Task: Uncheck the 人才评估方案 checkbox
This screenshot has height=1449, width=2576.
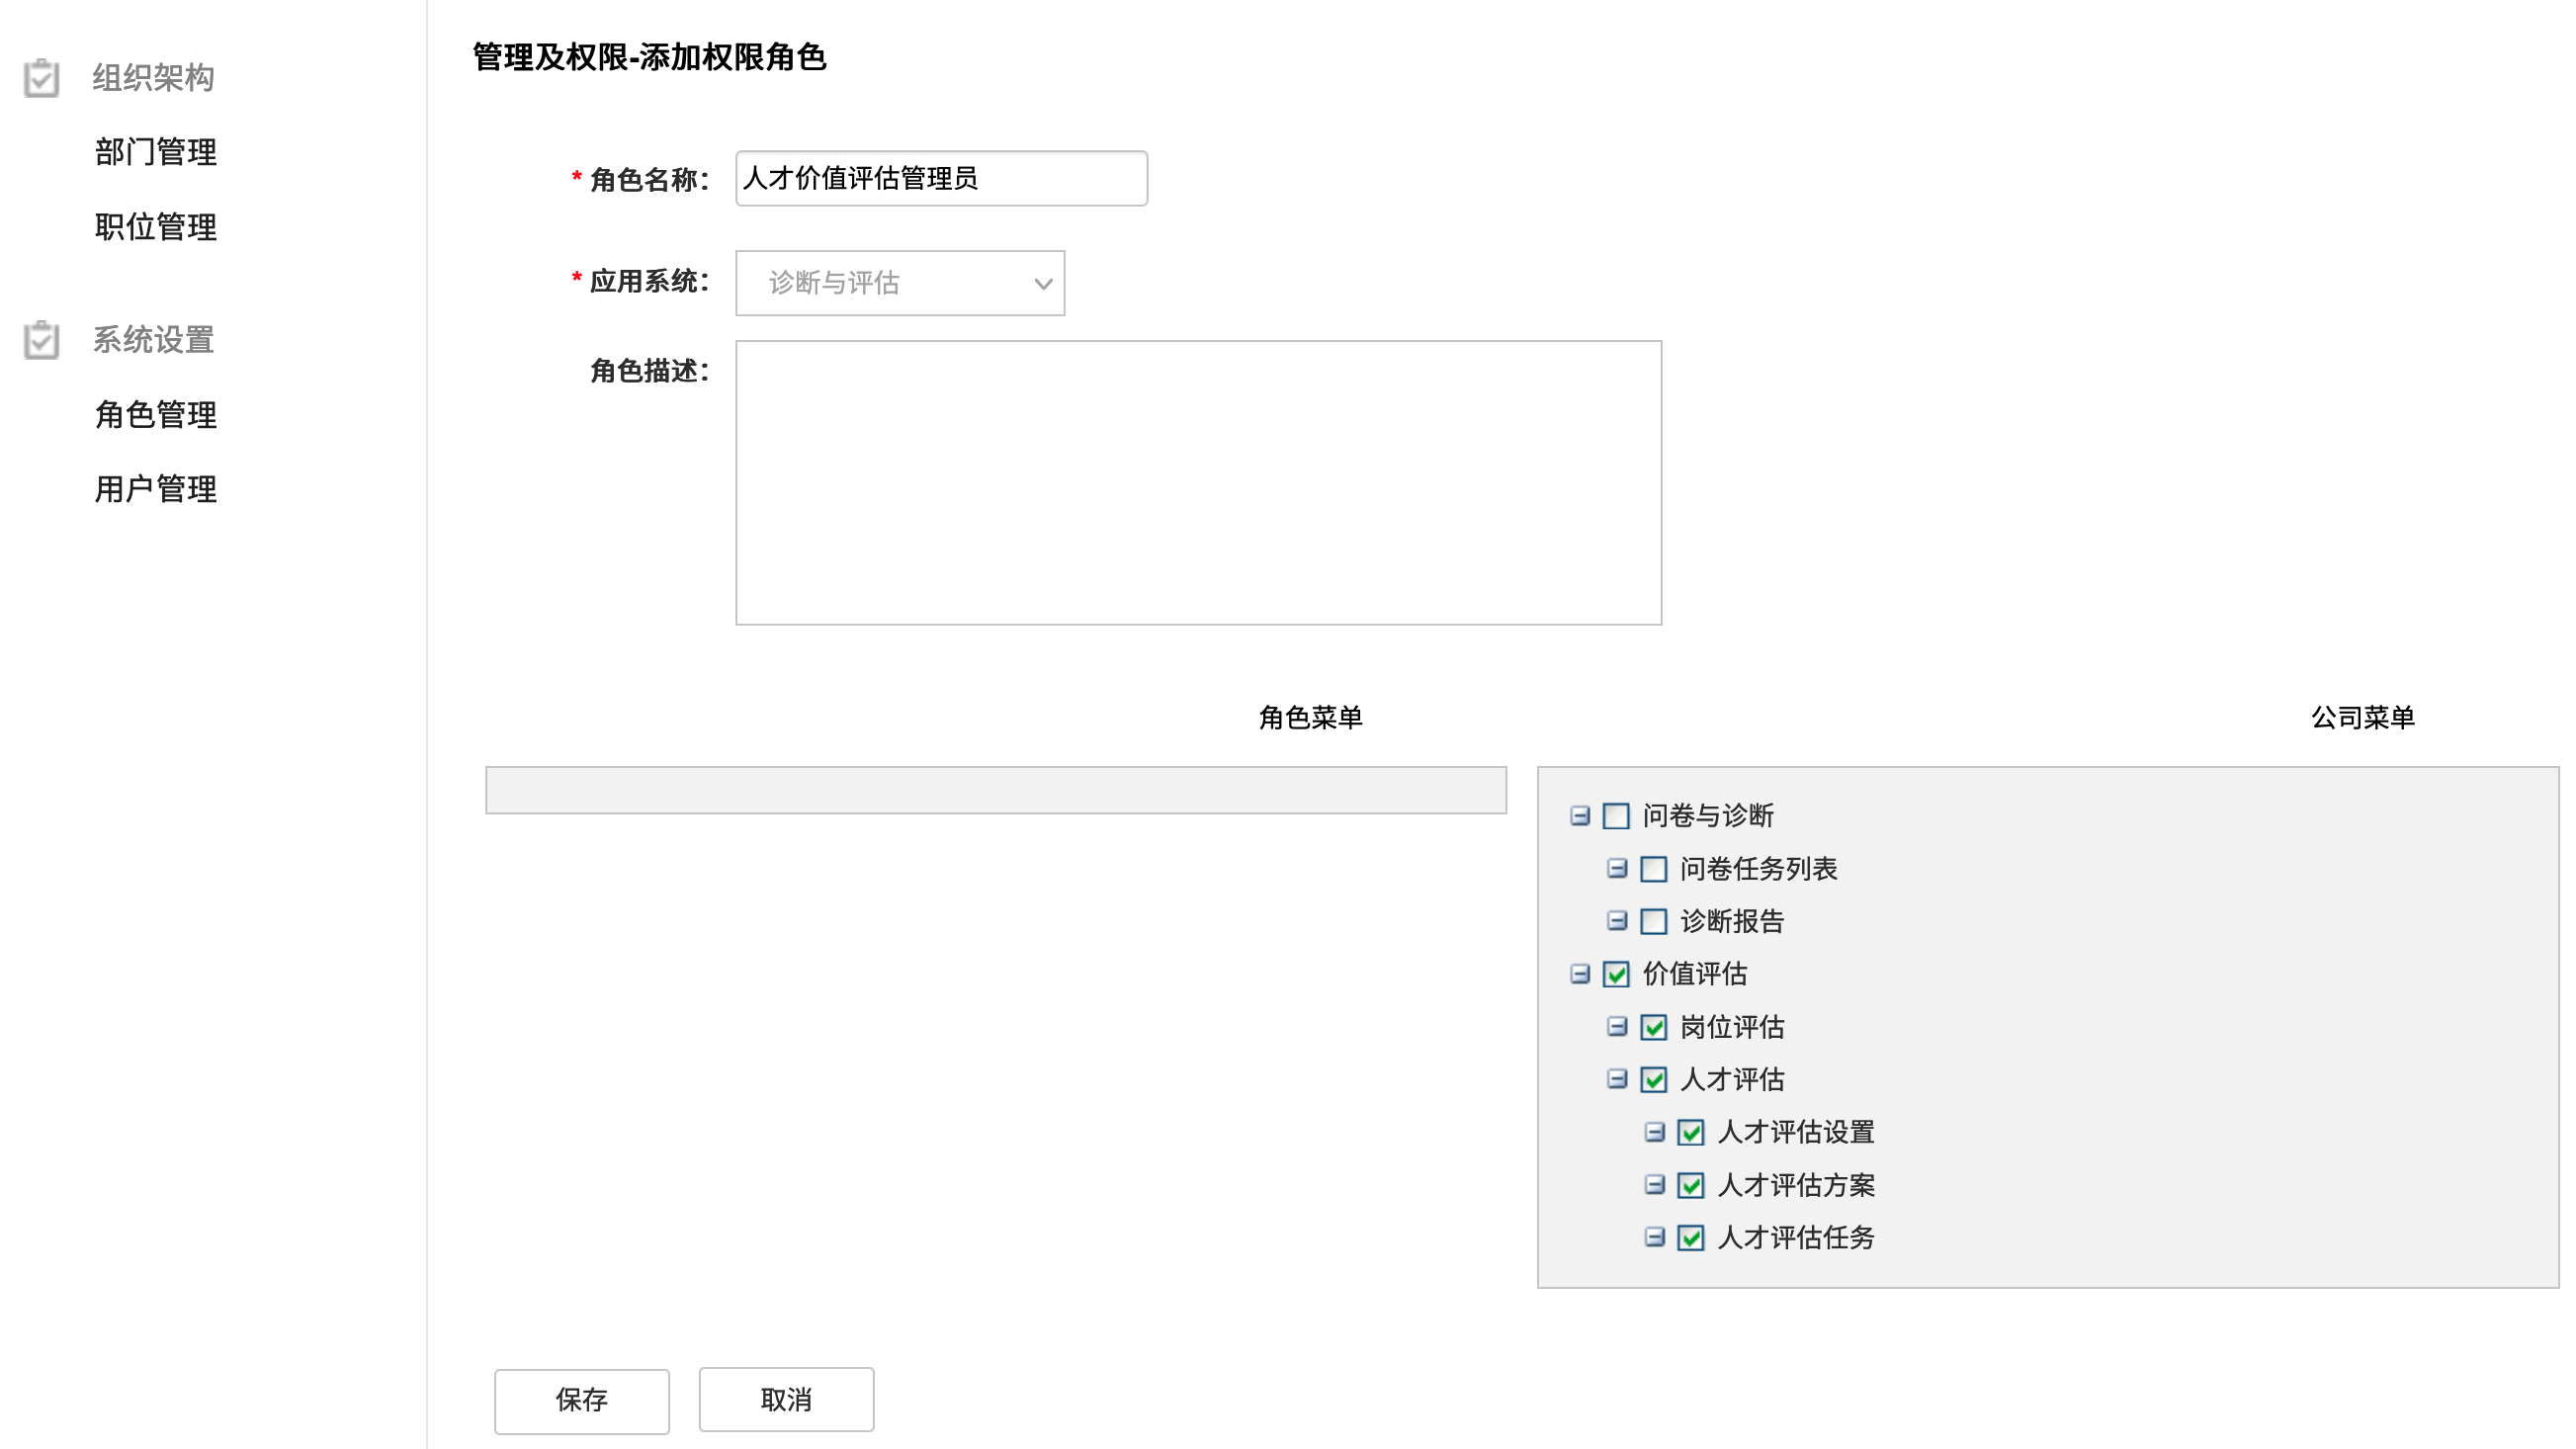Action: point(1691,1185)
